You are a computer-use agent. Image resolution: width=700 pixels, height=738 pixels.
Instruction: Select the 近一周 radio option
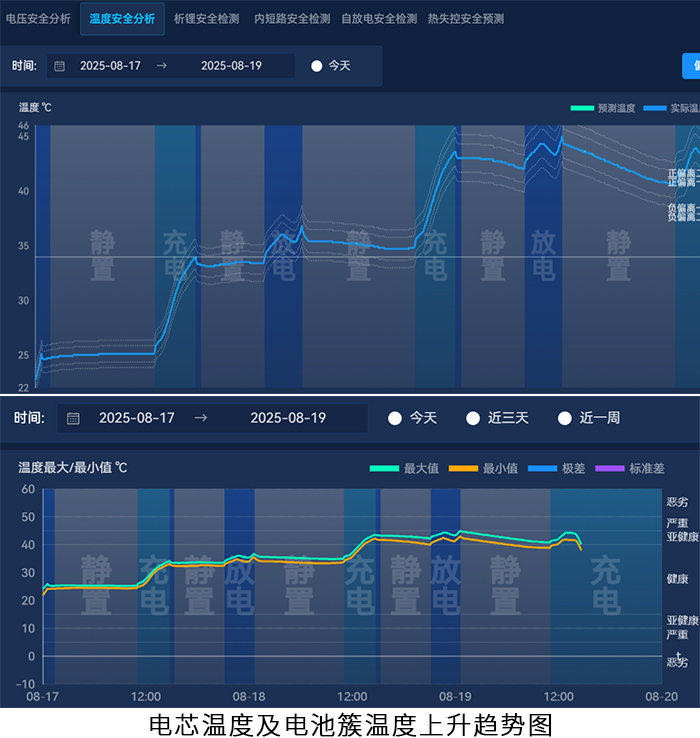tap(565, 418)
